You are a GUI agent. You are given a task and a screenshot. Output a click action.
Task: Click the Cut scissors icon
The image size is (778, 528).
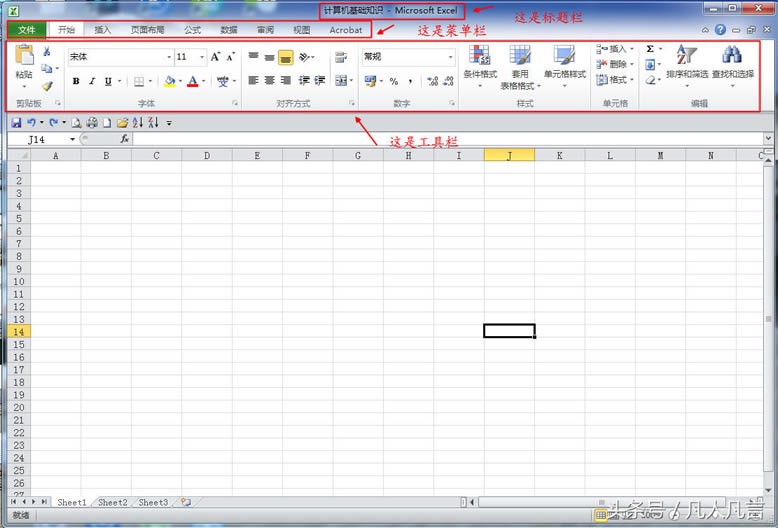click(x=47, y=51)
